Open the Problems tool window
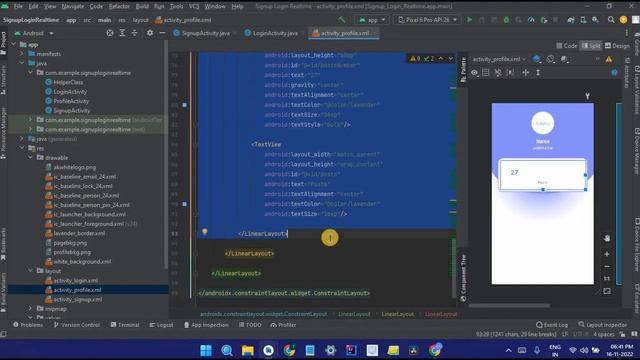This screenshot has width=640, height=360. (28, 325)
